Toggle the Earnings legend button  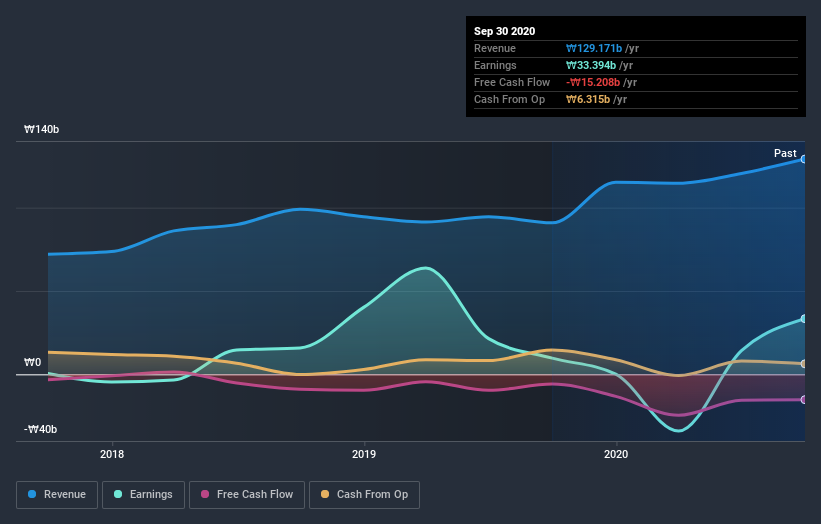click(143, 495)
